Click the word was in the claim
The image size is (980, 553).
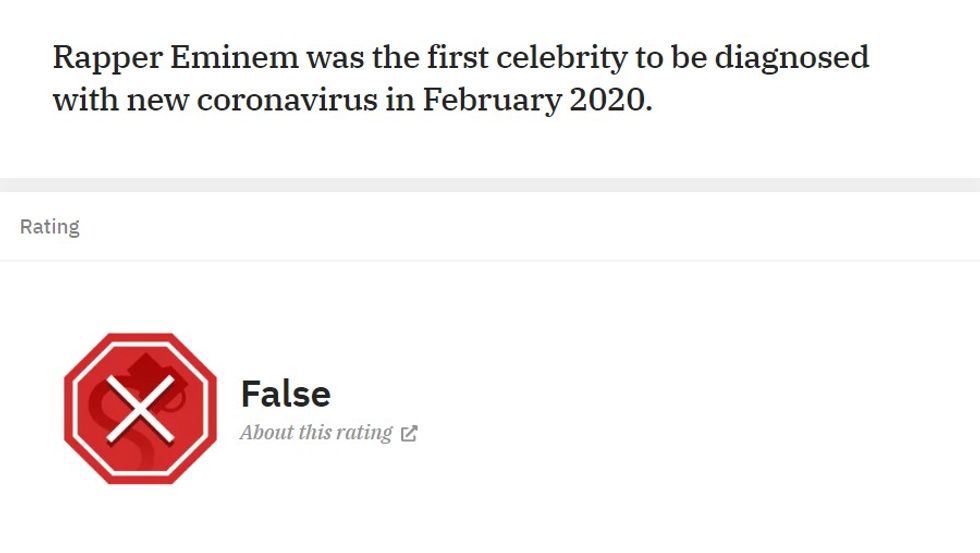tap(334, 57)
